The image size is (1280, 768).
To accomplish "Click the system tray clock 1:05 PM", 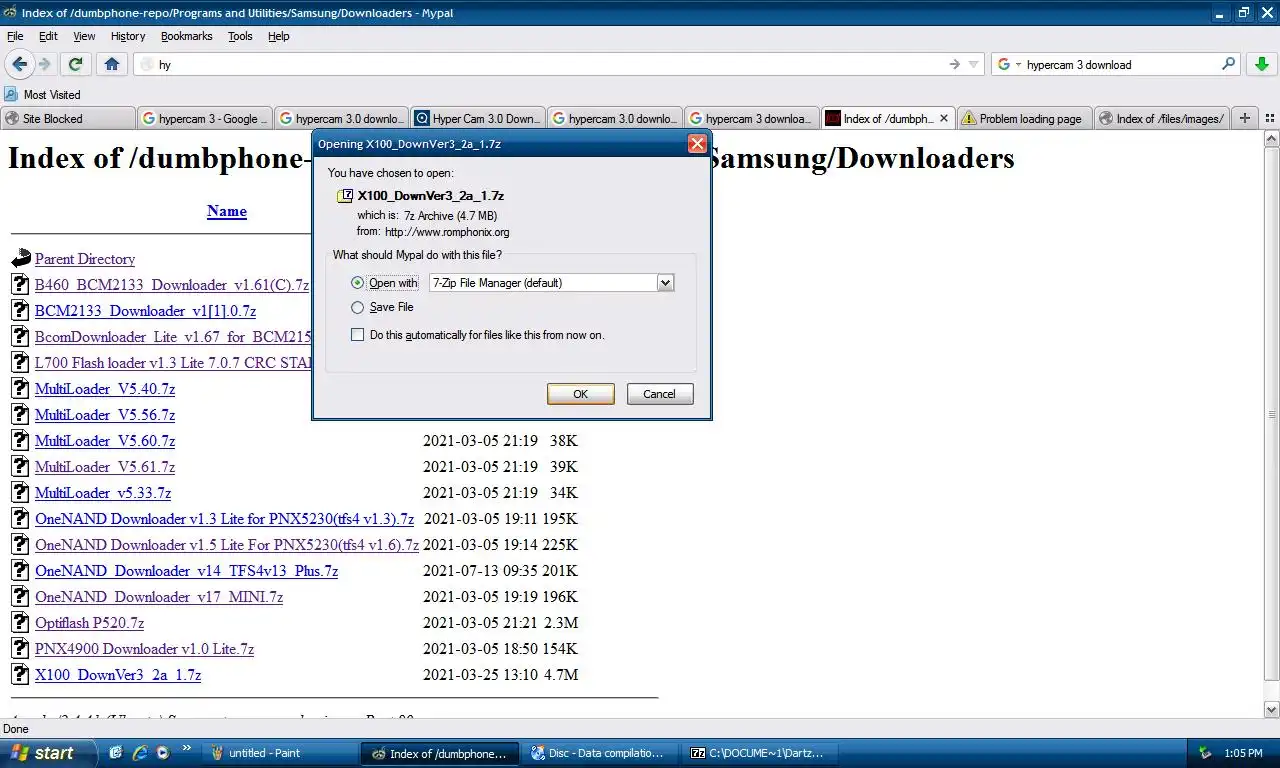I will coord(1243,753).
